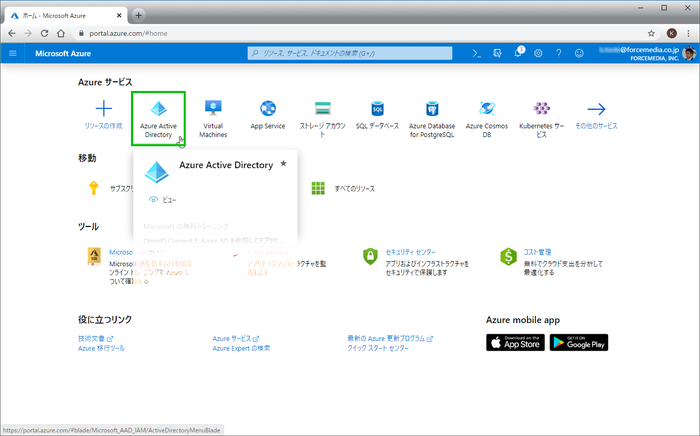The image size is (700, 436).
Task: Download from the App Store badge
Action: pyautogui.click(x=515, y=342)
